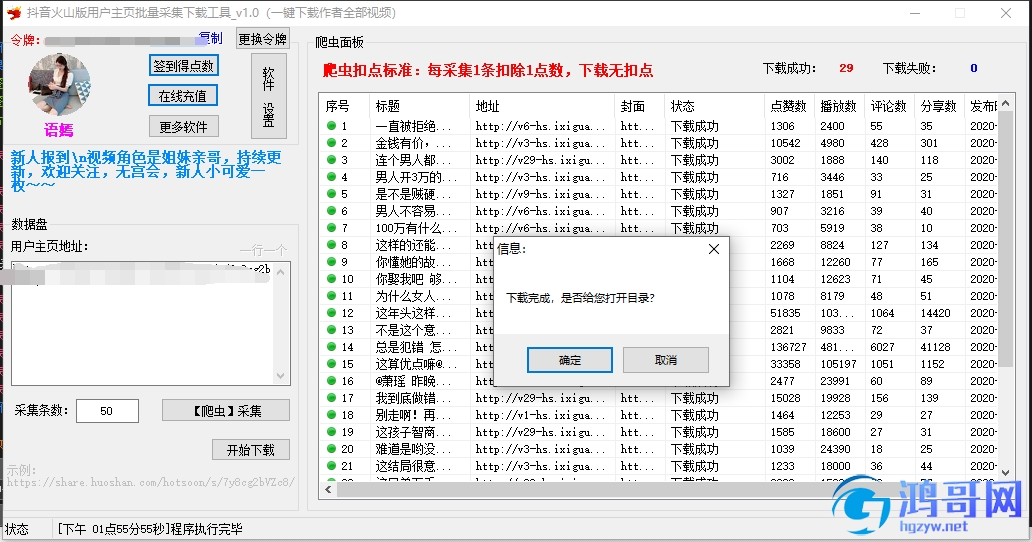Click green status dot of row 4

point(331,177)
